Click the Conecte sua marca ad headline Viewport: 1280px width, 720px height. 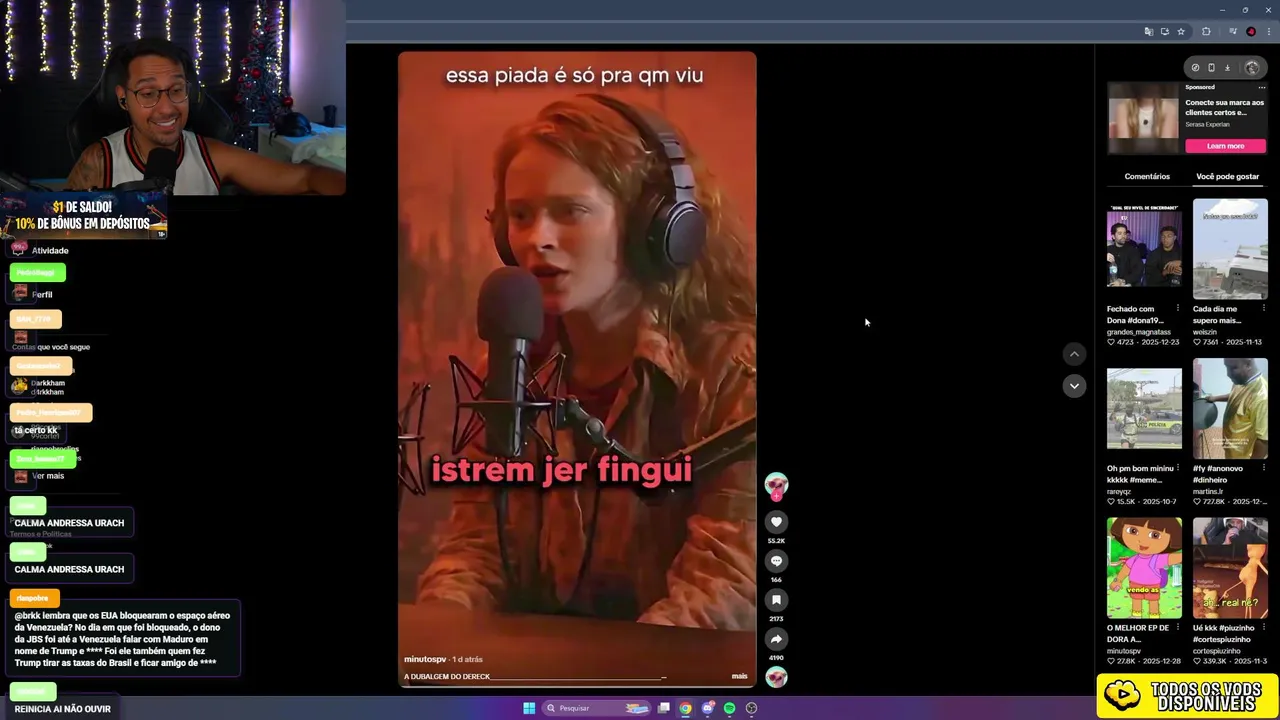(x=1225, y=107)
